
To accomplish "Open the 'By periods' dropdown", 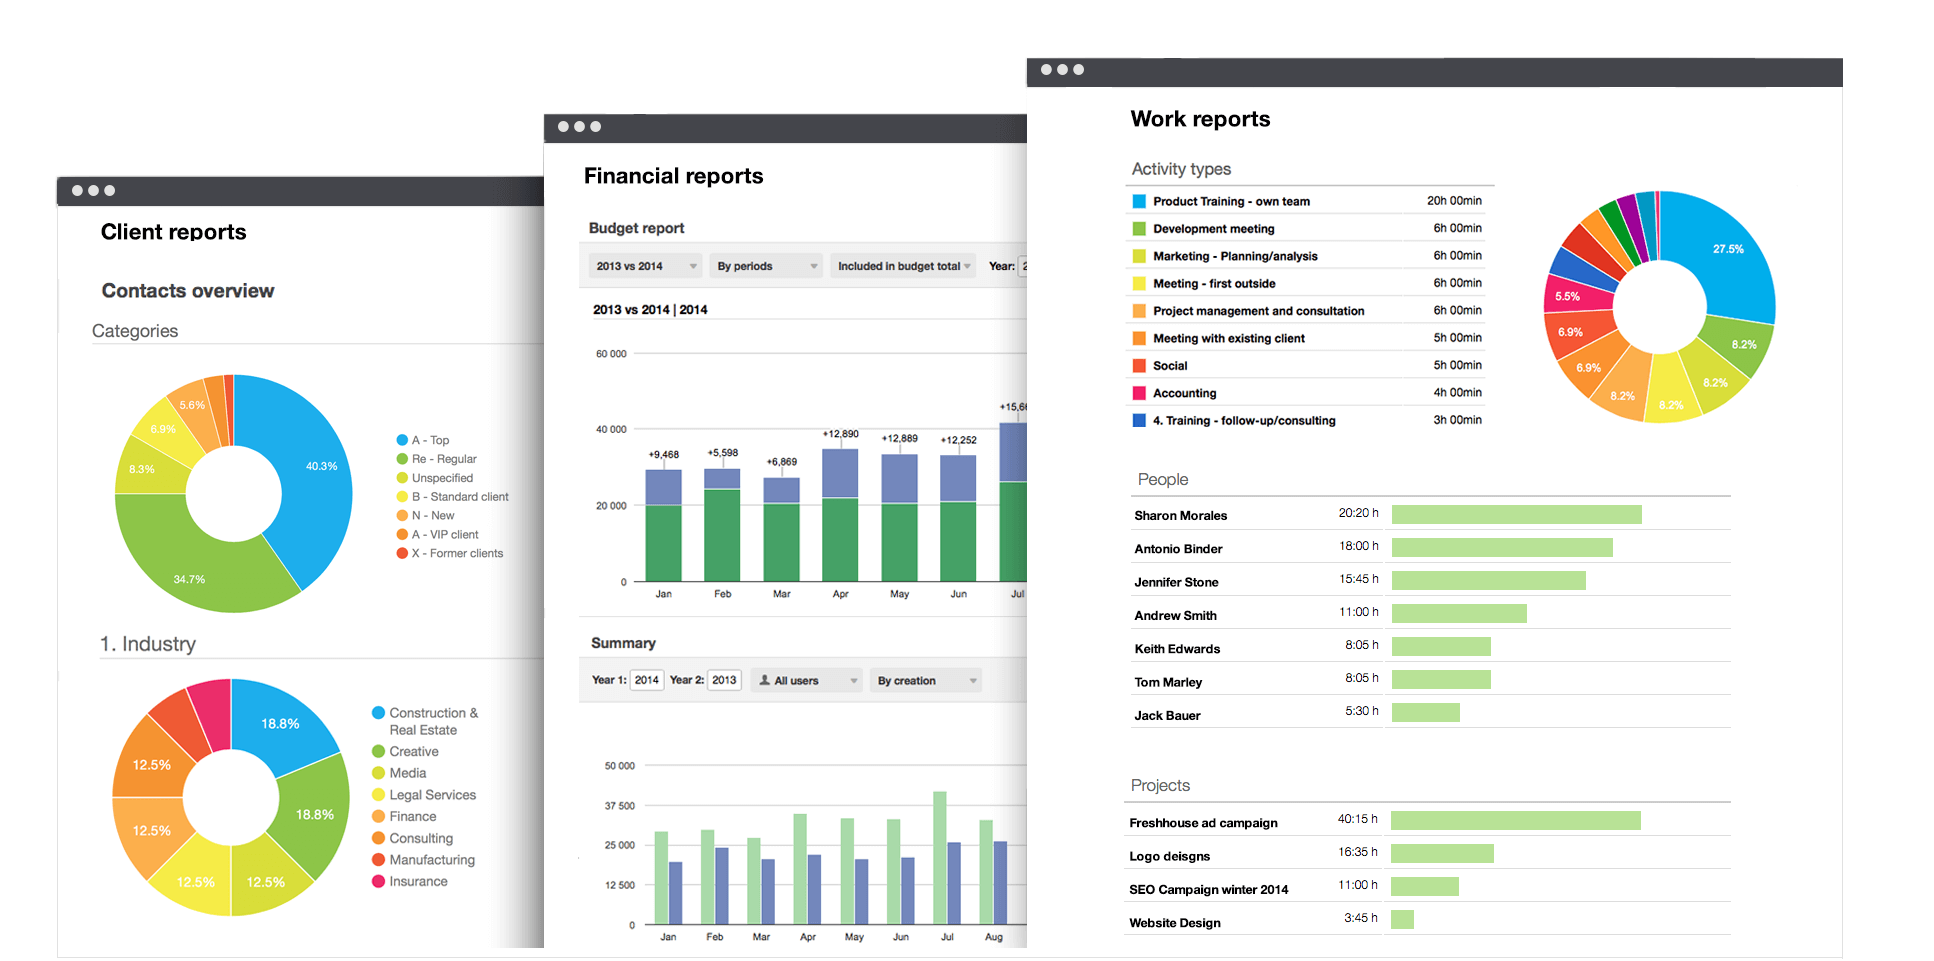I will point(766,266).
